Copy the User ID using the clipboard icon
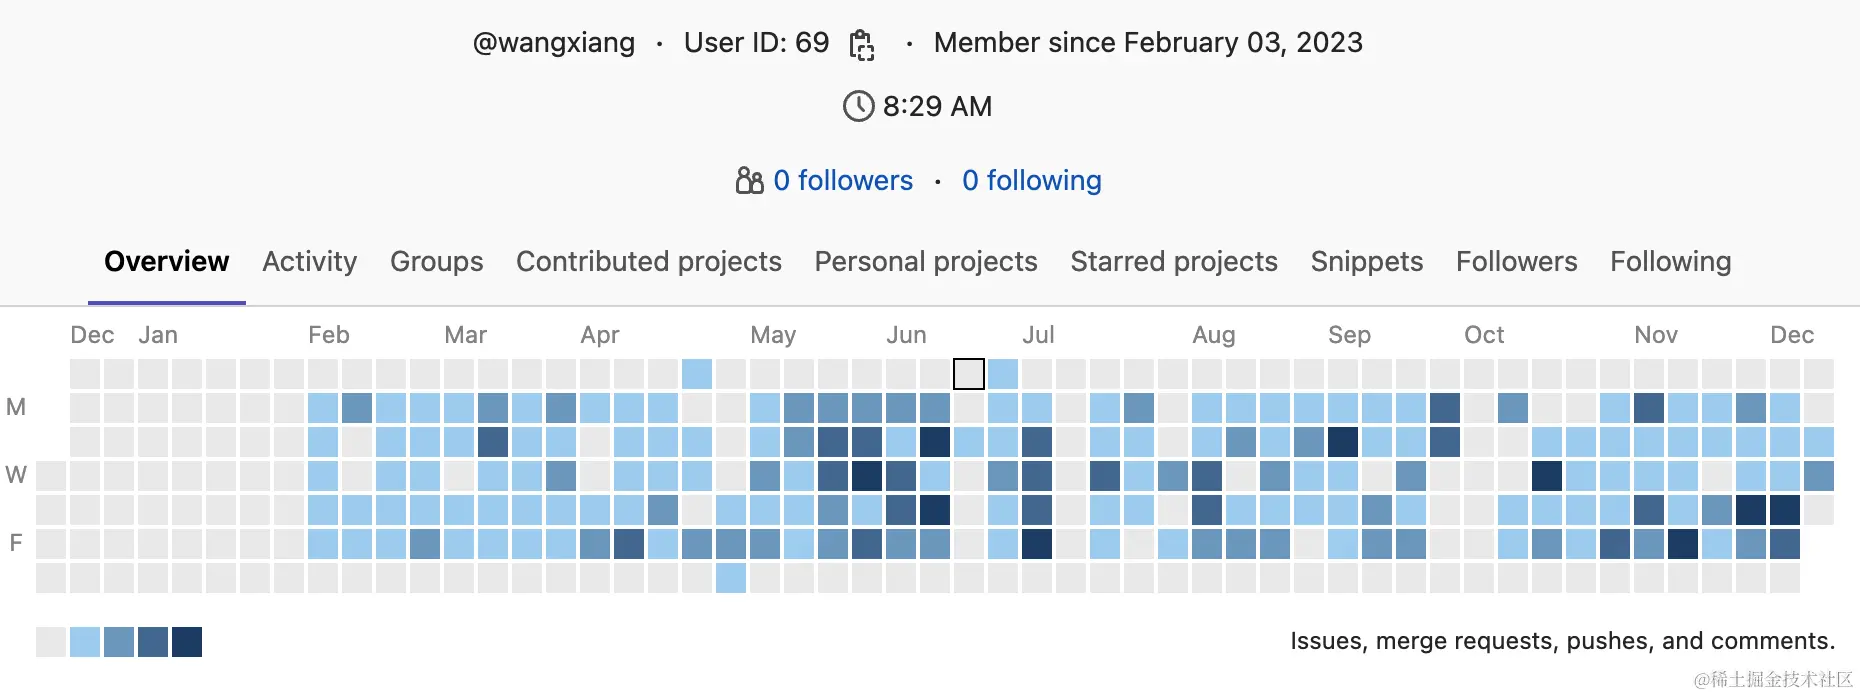This screenshot has height=696, width=1860. [861, 44]
